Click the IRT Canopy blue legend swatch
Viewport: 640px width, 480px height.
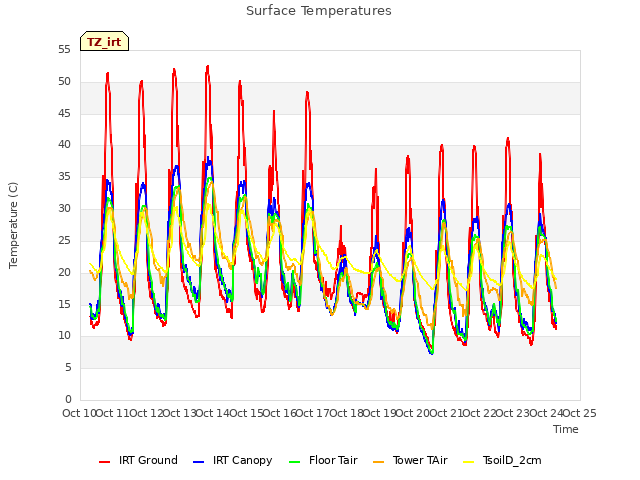tap(198, 461)
